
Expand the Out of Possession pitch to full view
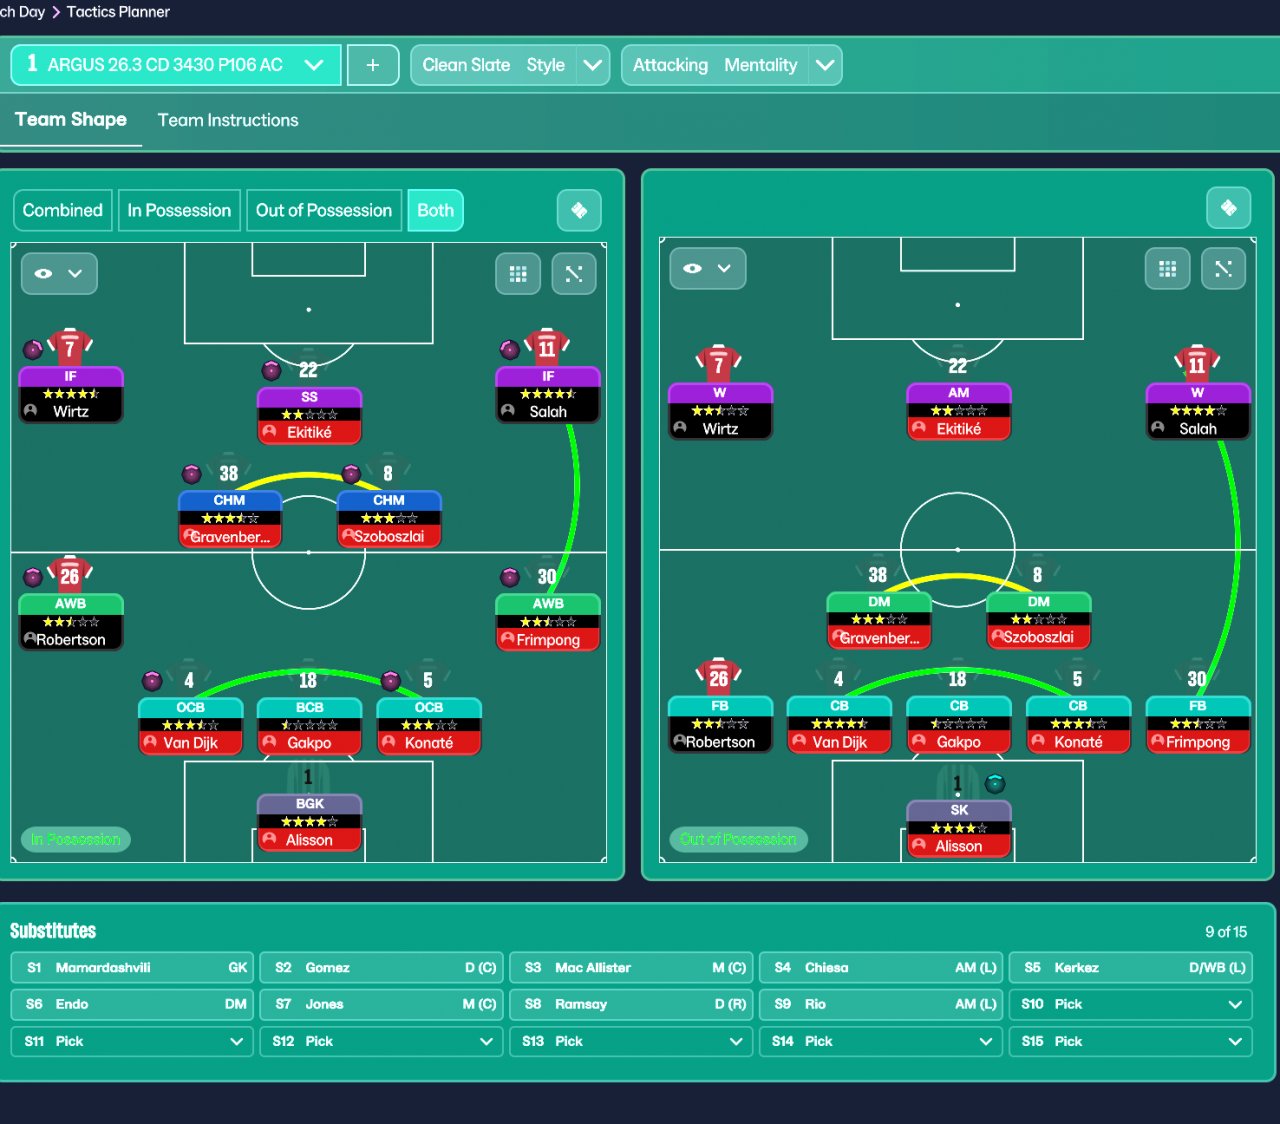click(x=1223, y=268)
